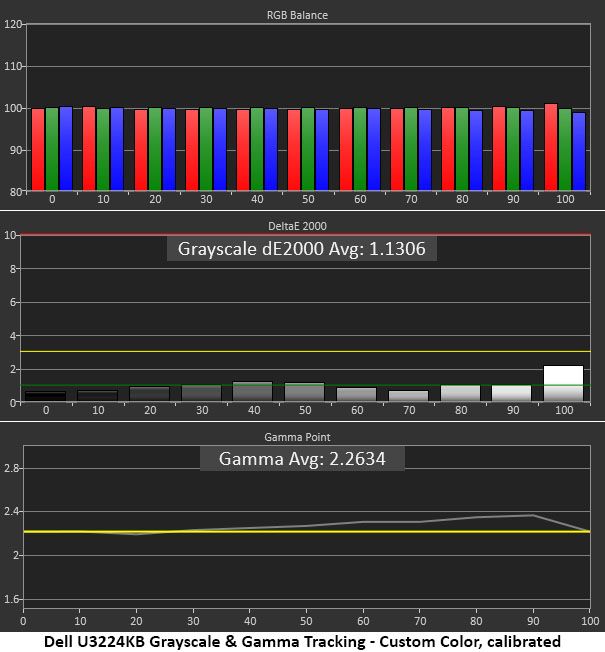Screen dimensions: 605x652
Task: Select the white DeltaE bar at 100
Action: click(x=563, y=383)
